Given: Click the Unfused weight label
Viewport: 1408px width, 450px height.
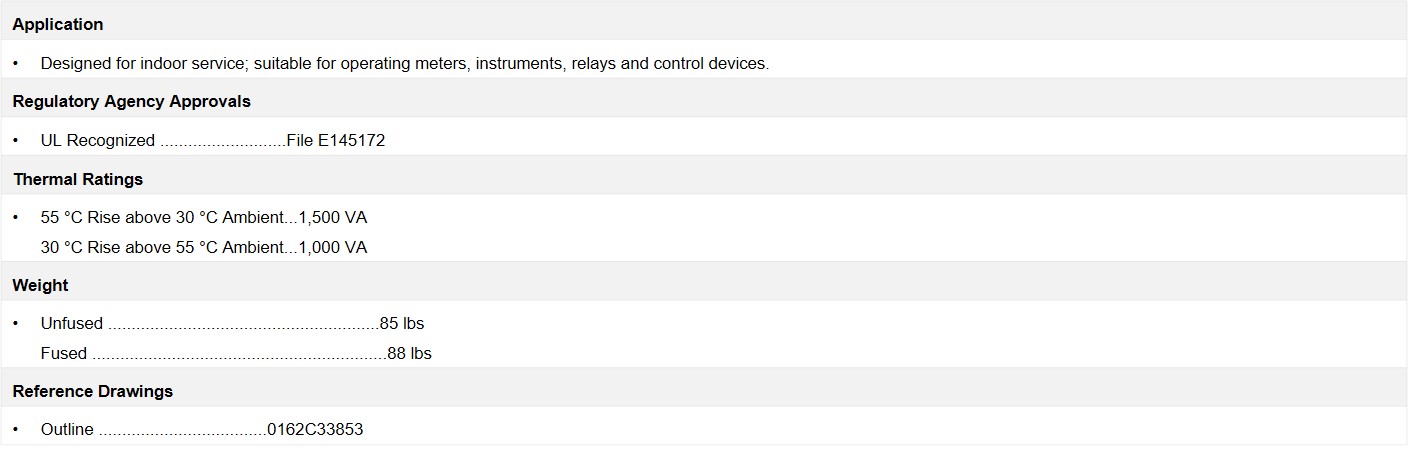Looking at the screenshot, I should point(72,323).
